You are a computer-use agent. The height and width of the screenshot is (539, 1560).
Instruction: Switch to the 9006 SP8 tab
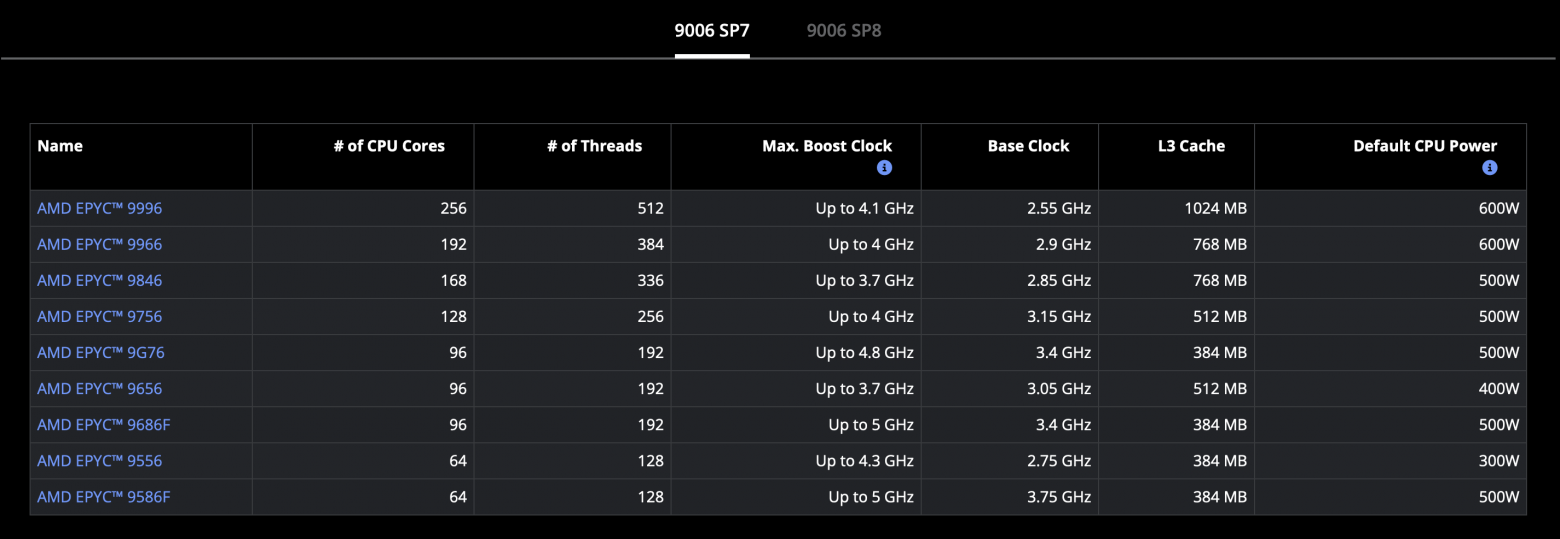[844, 31]
